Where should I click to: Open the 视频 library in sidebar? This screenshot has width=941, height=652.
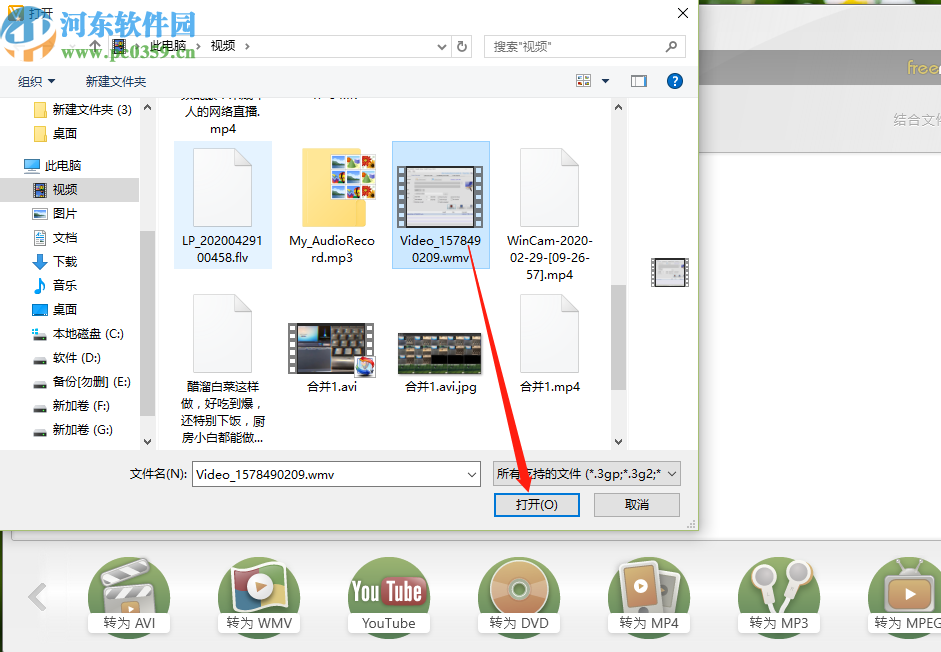65,190
